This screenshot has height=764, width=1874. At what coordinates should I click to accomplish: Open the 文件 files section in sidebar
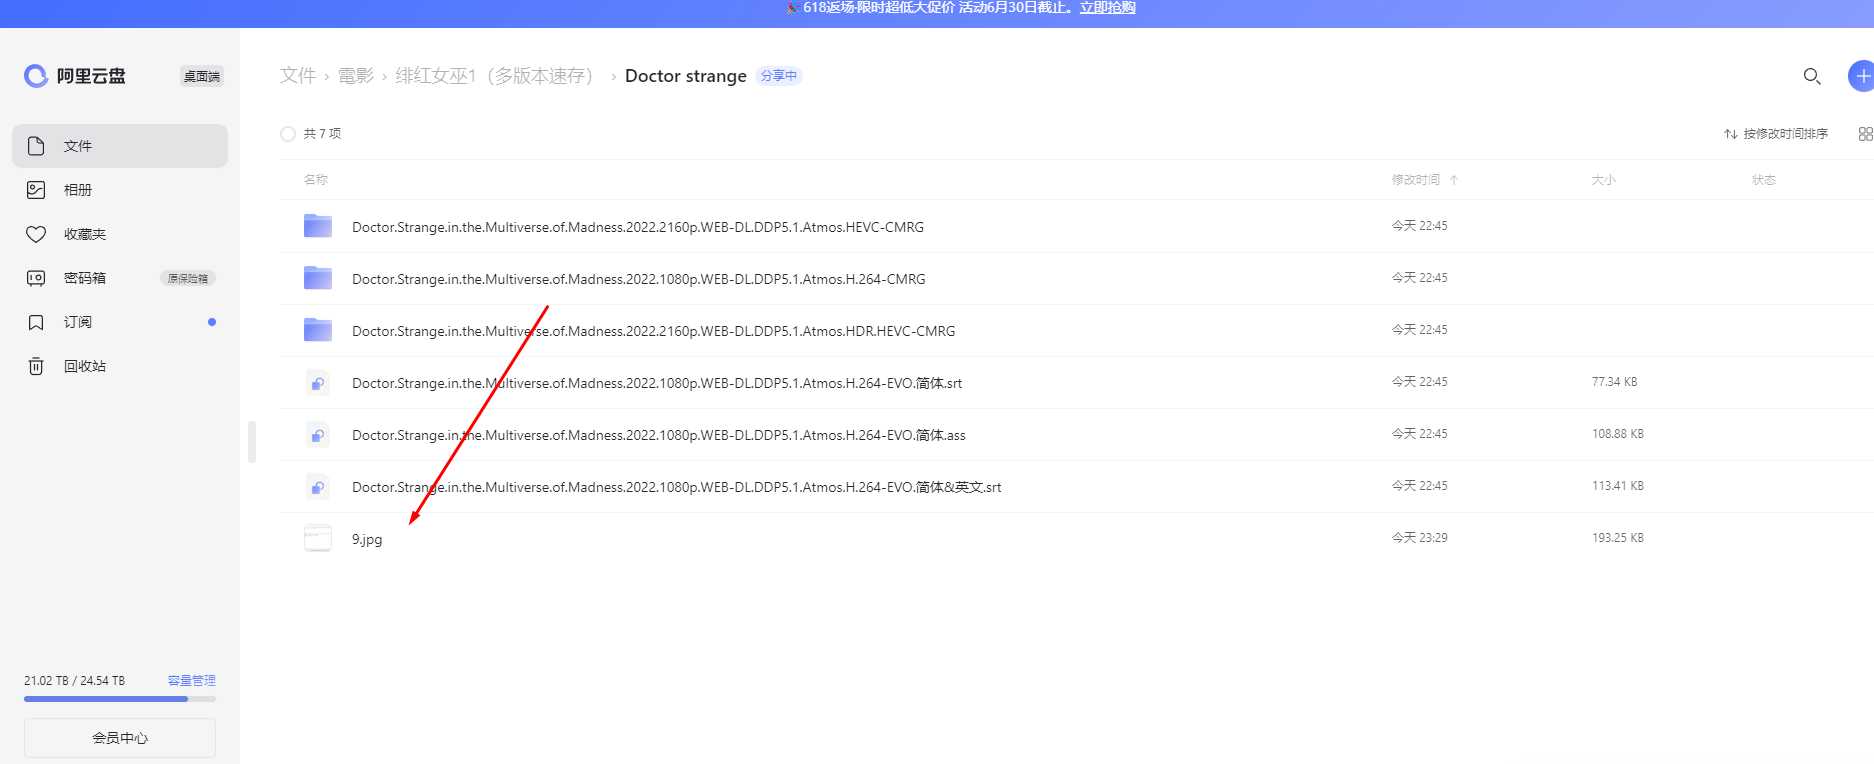pos(120,146)
